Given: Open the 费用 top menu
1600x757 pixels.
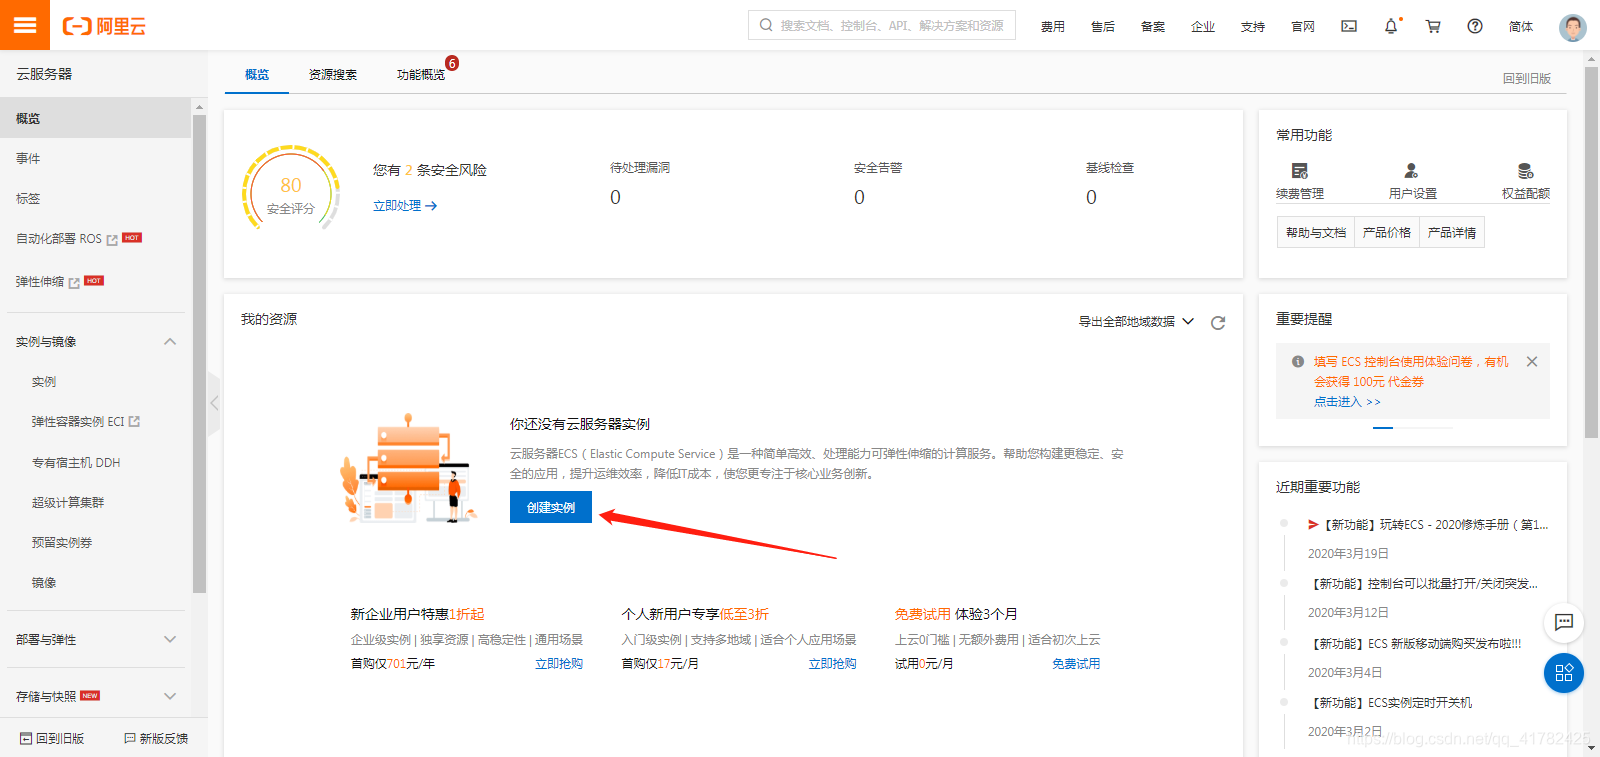Looking at the screenshot, I should click(x=1052, y=27).
